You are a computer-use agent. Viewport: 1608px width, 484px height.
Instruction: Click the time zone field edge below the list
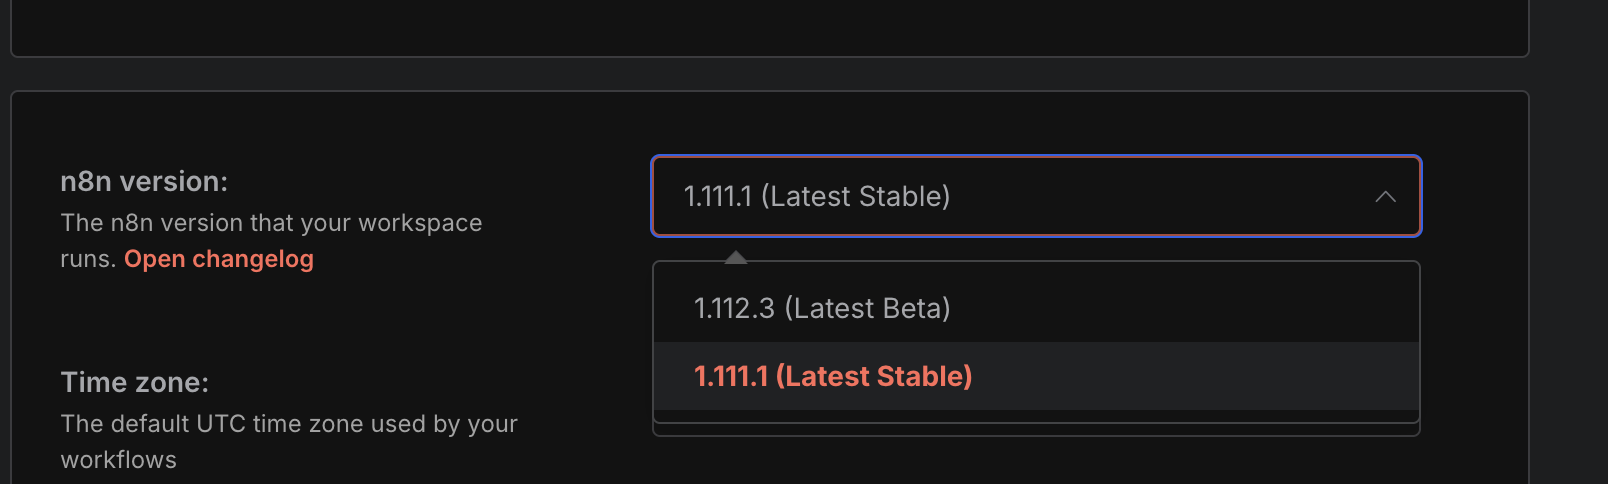[x=1036, y=431]
